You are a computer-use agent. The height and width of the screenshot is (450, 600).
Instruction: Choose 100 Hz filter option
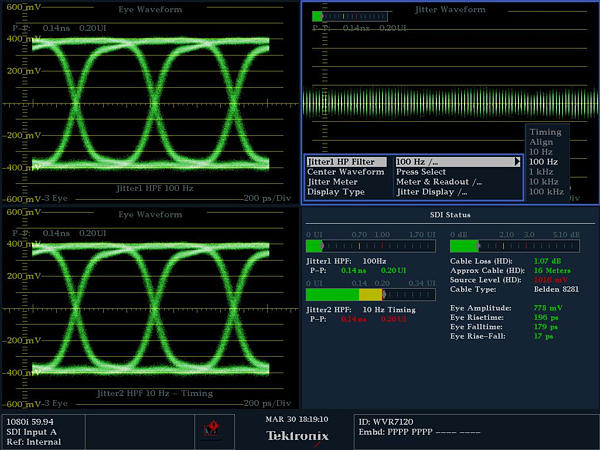[543, 161]
